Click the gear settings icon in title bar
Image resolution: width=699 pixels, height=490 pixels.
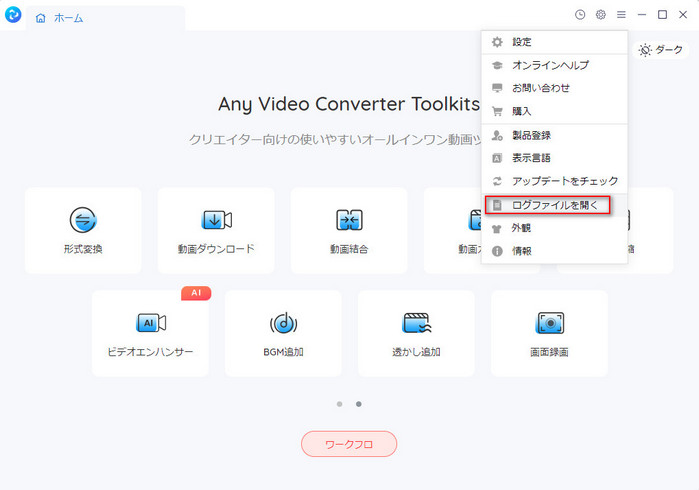tap(600, 15)
